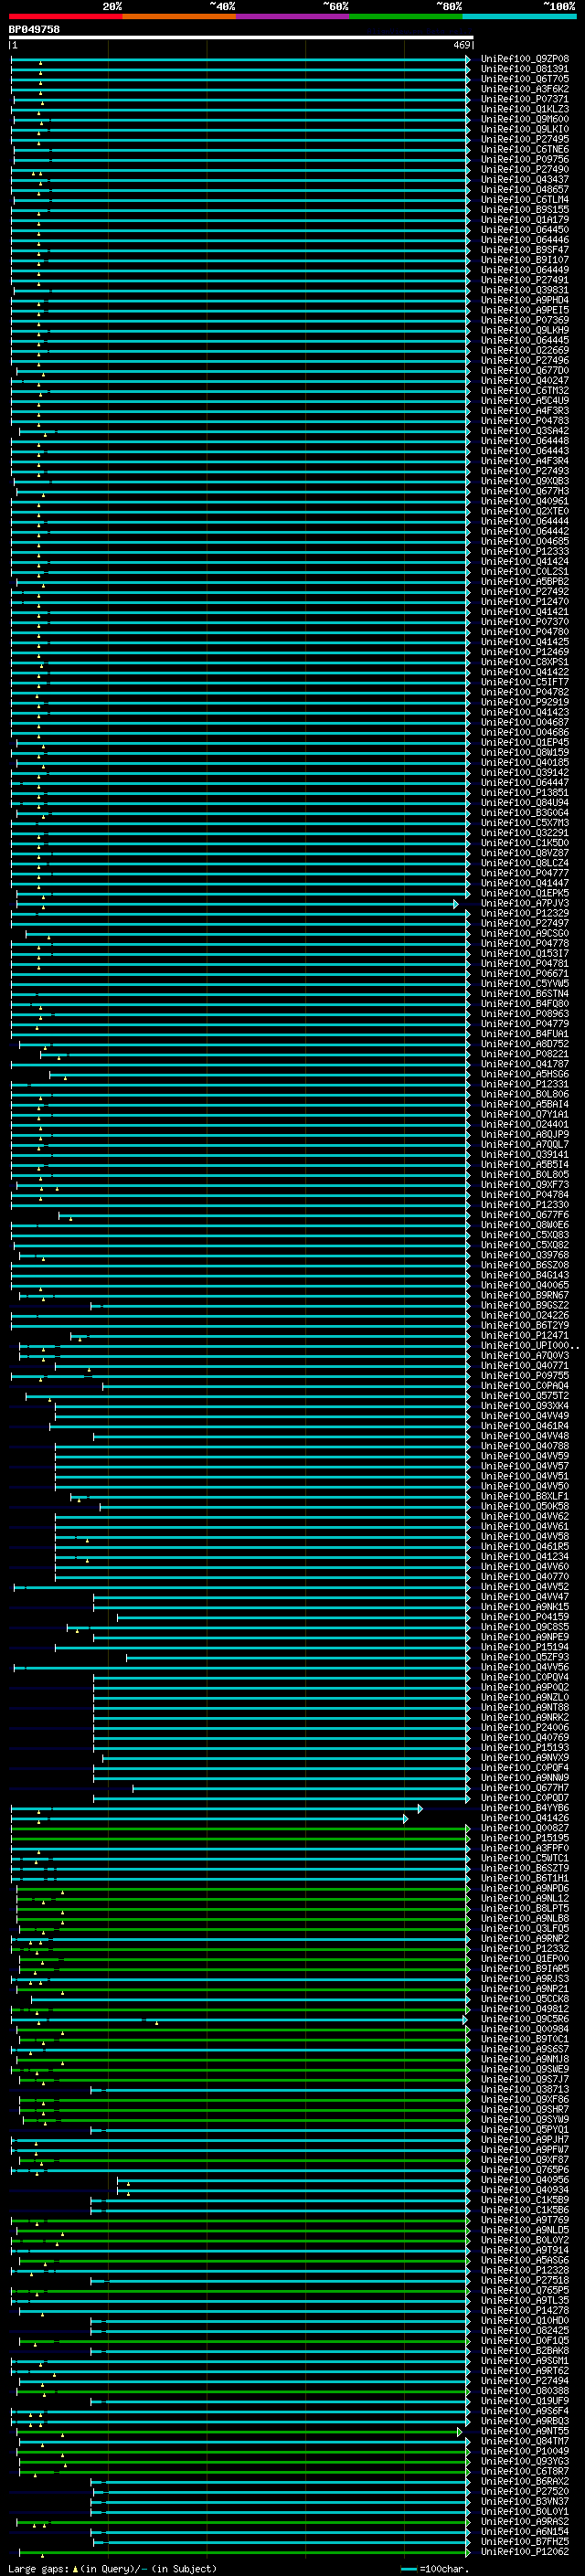The image size is (585, 2576).
Task: Select the UniRef100_C6TNE6 label
Action: coord(525,149)
